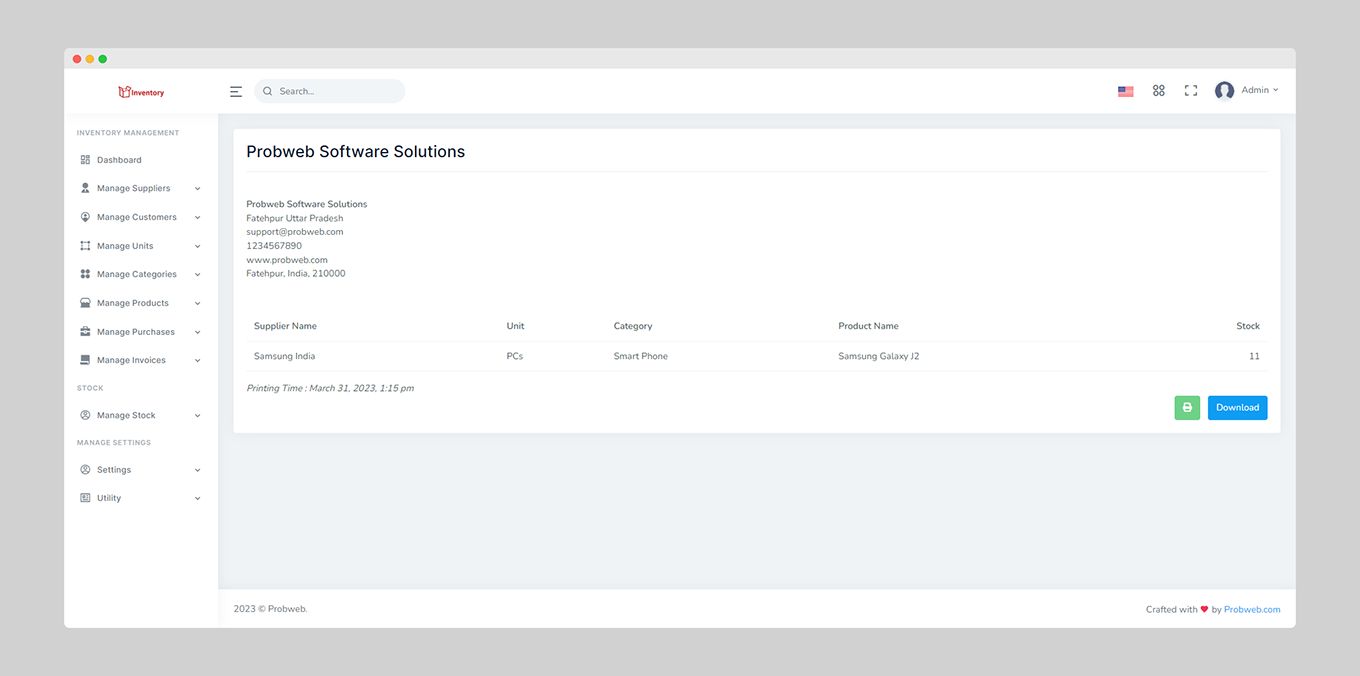Follow the Probweb.com footer link
This screenshot has height=676, width=1360.
click(1252, 610)
